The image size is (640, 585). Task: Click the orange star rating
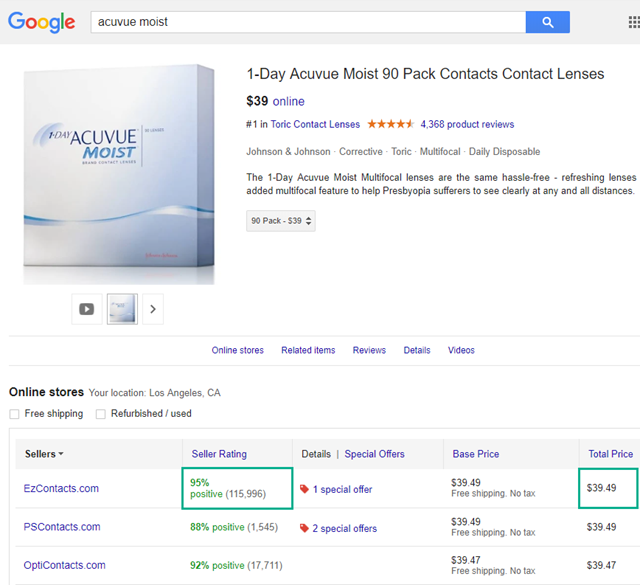pos(390,125)
